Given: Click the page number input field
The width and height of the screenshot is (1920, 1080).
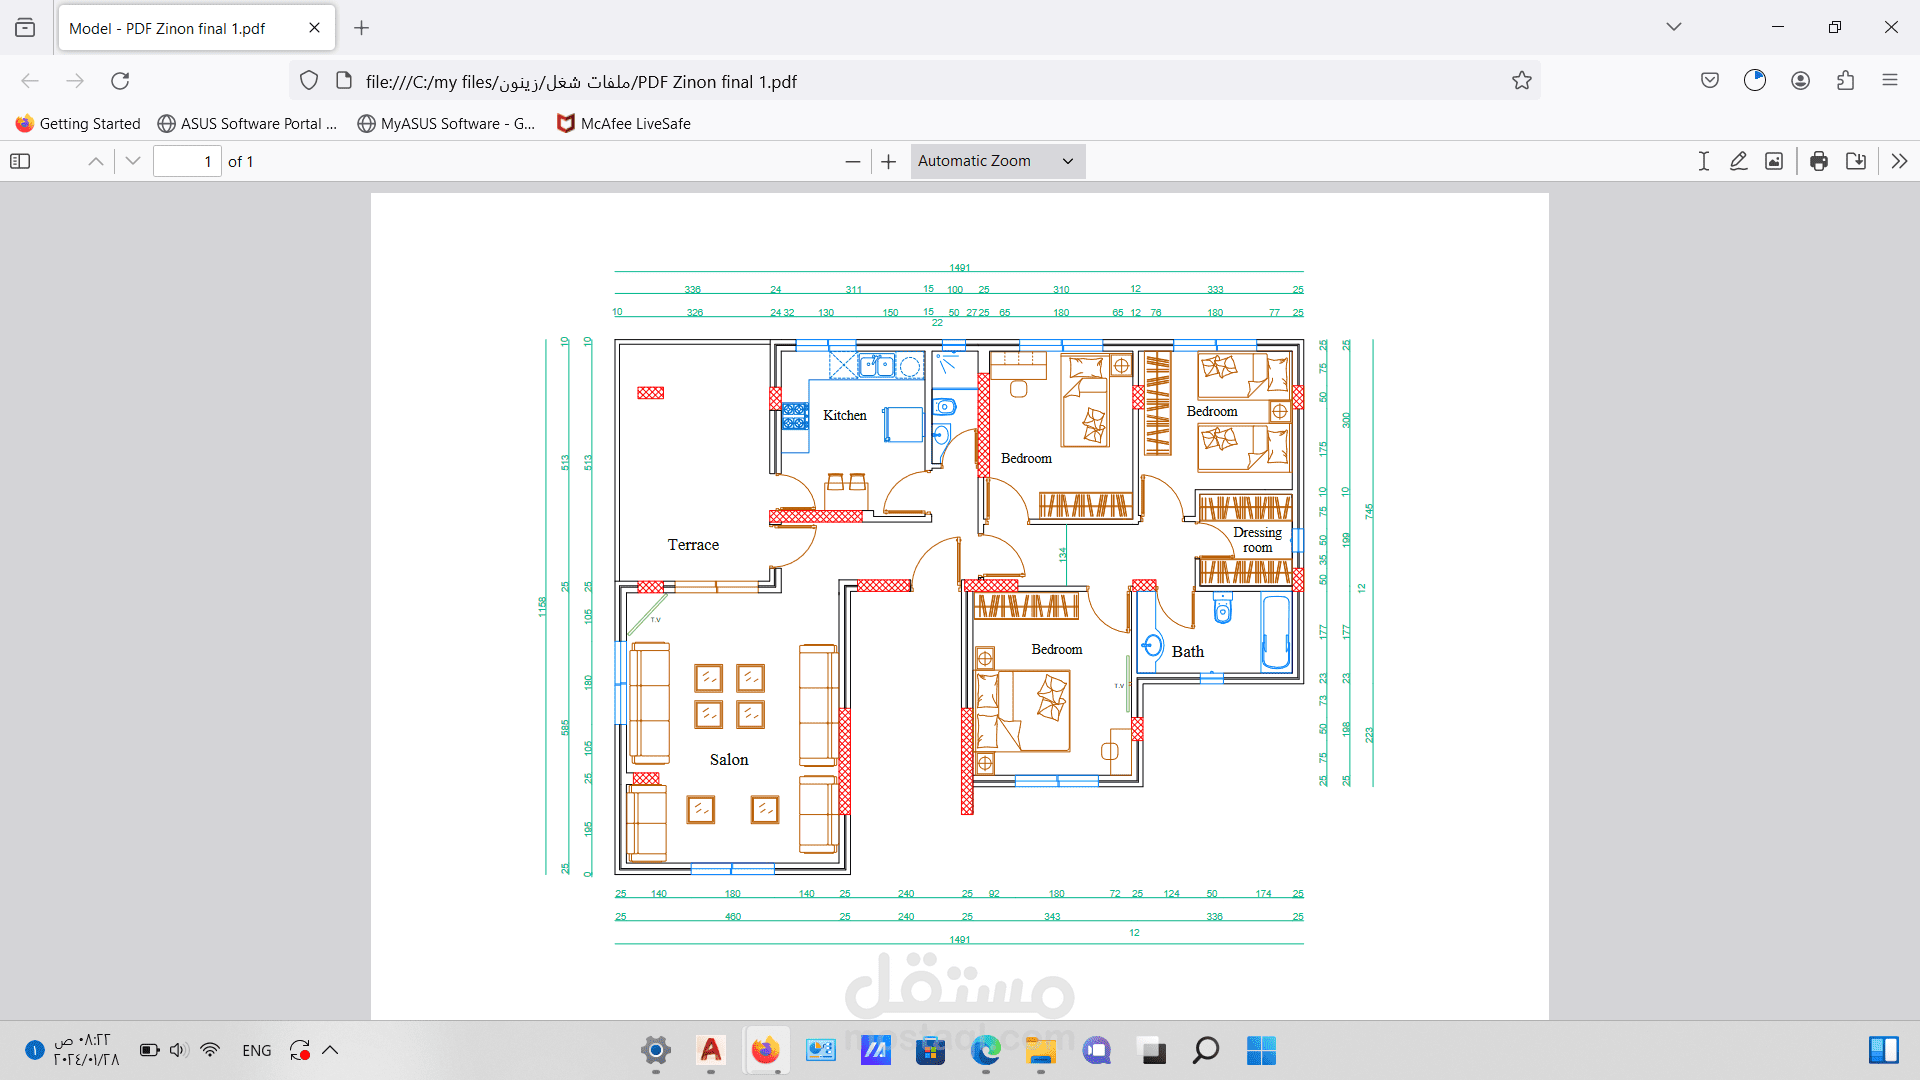Looking at the screenshot, I should (x=187, y=161).
